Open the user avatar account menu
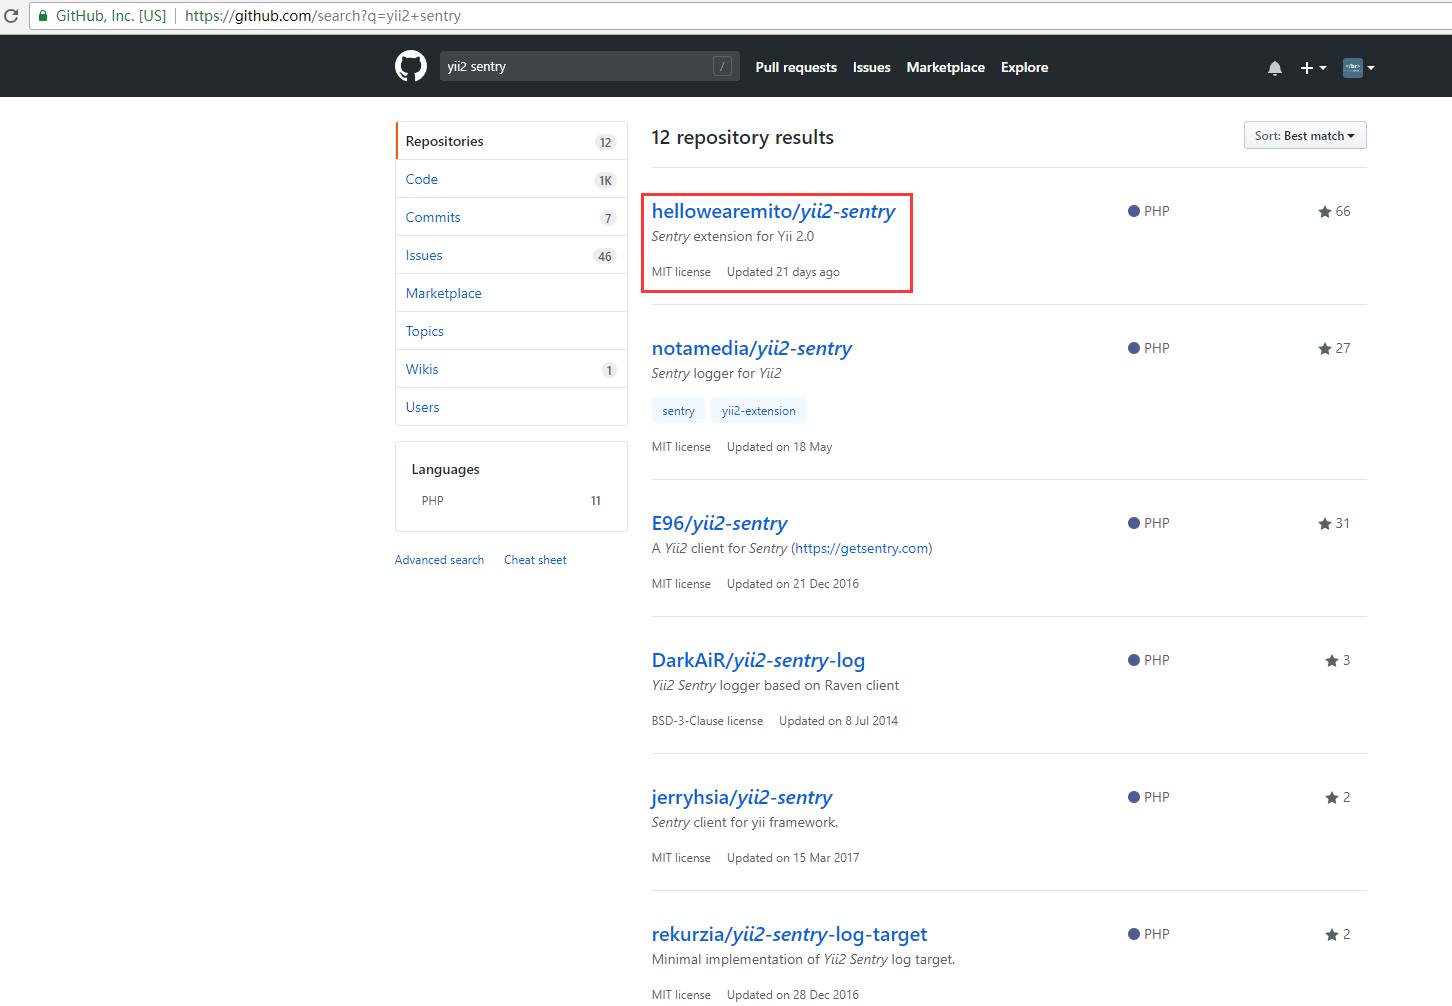The width and height of the screenshot is (1452, 1006). click(x=1358, y=68)
